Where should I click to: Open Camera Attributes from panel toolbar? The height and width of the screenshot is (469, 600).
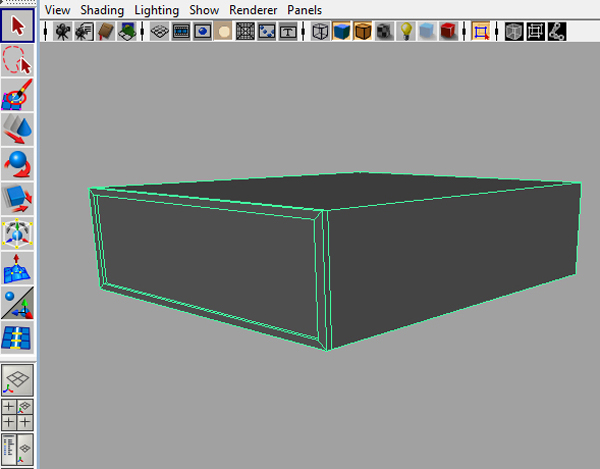pyautogui.click(x=84, y=31)
